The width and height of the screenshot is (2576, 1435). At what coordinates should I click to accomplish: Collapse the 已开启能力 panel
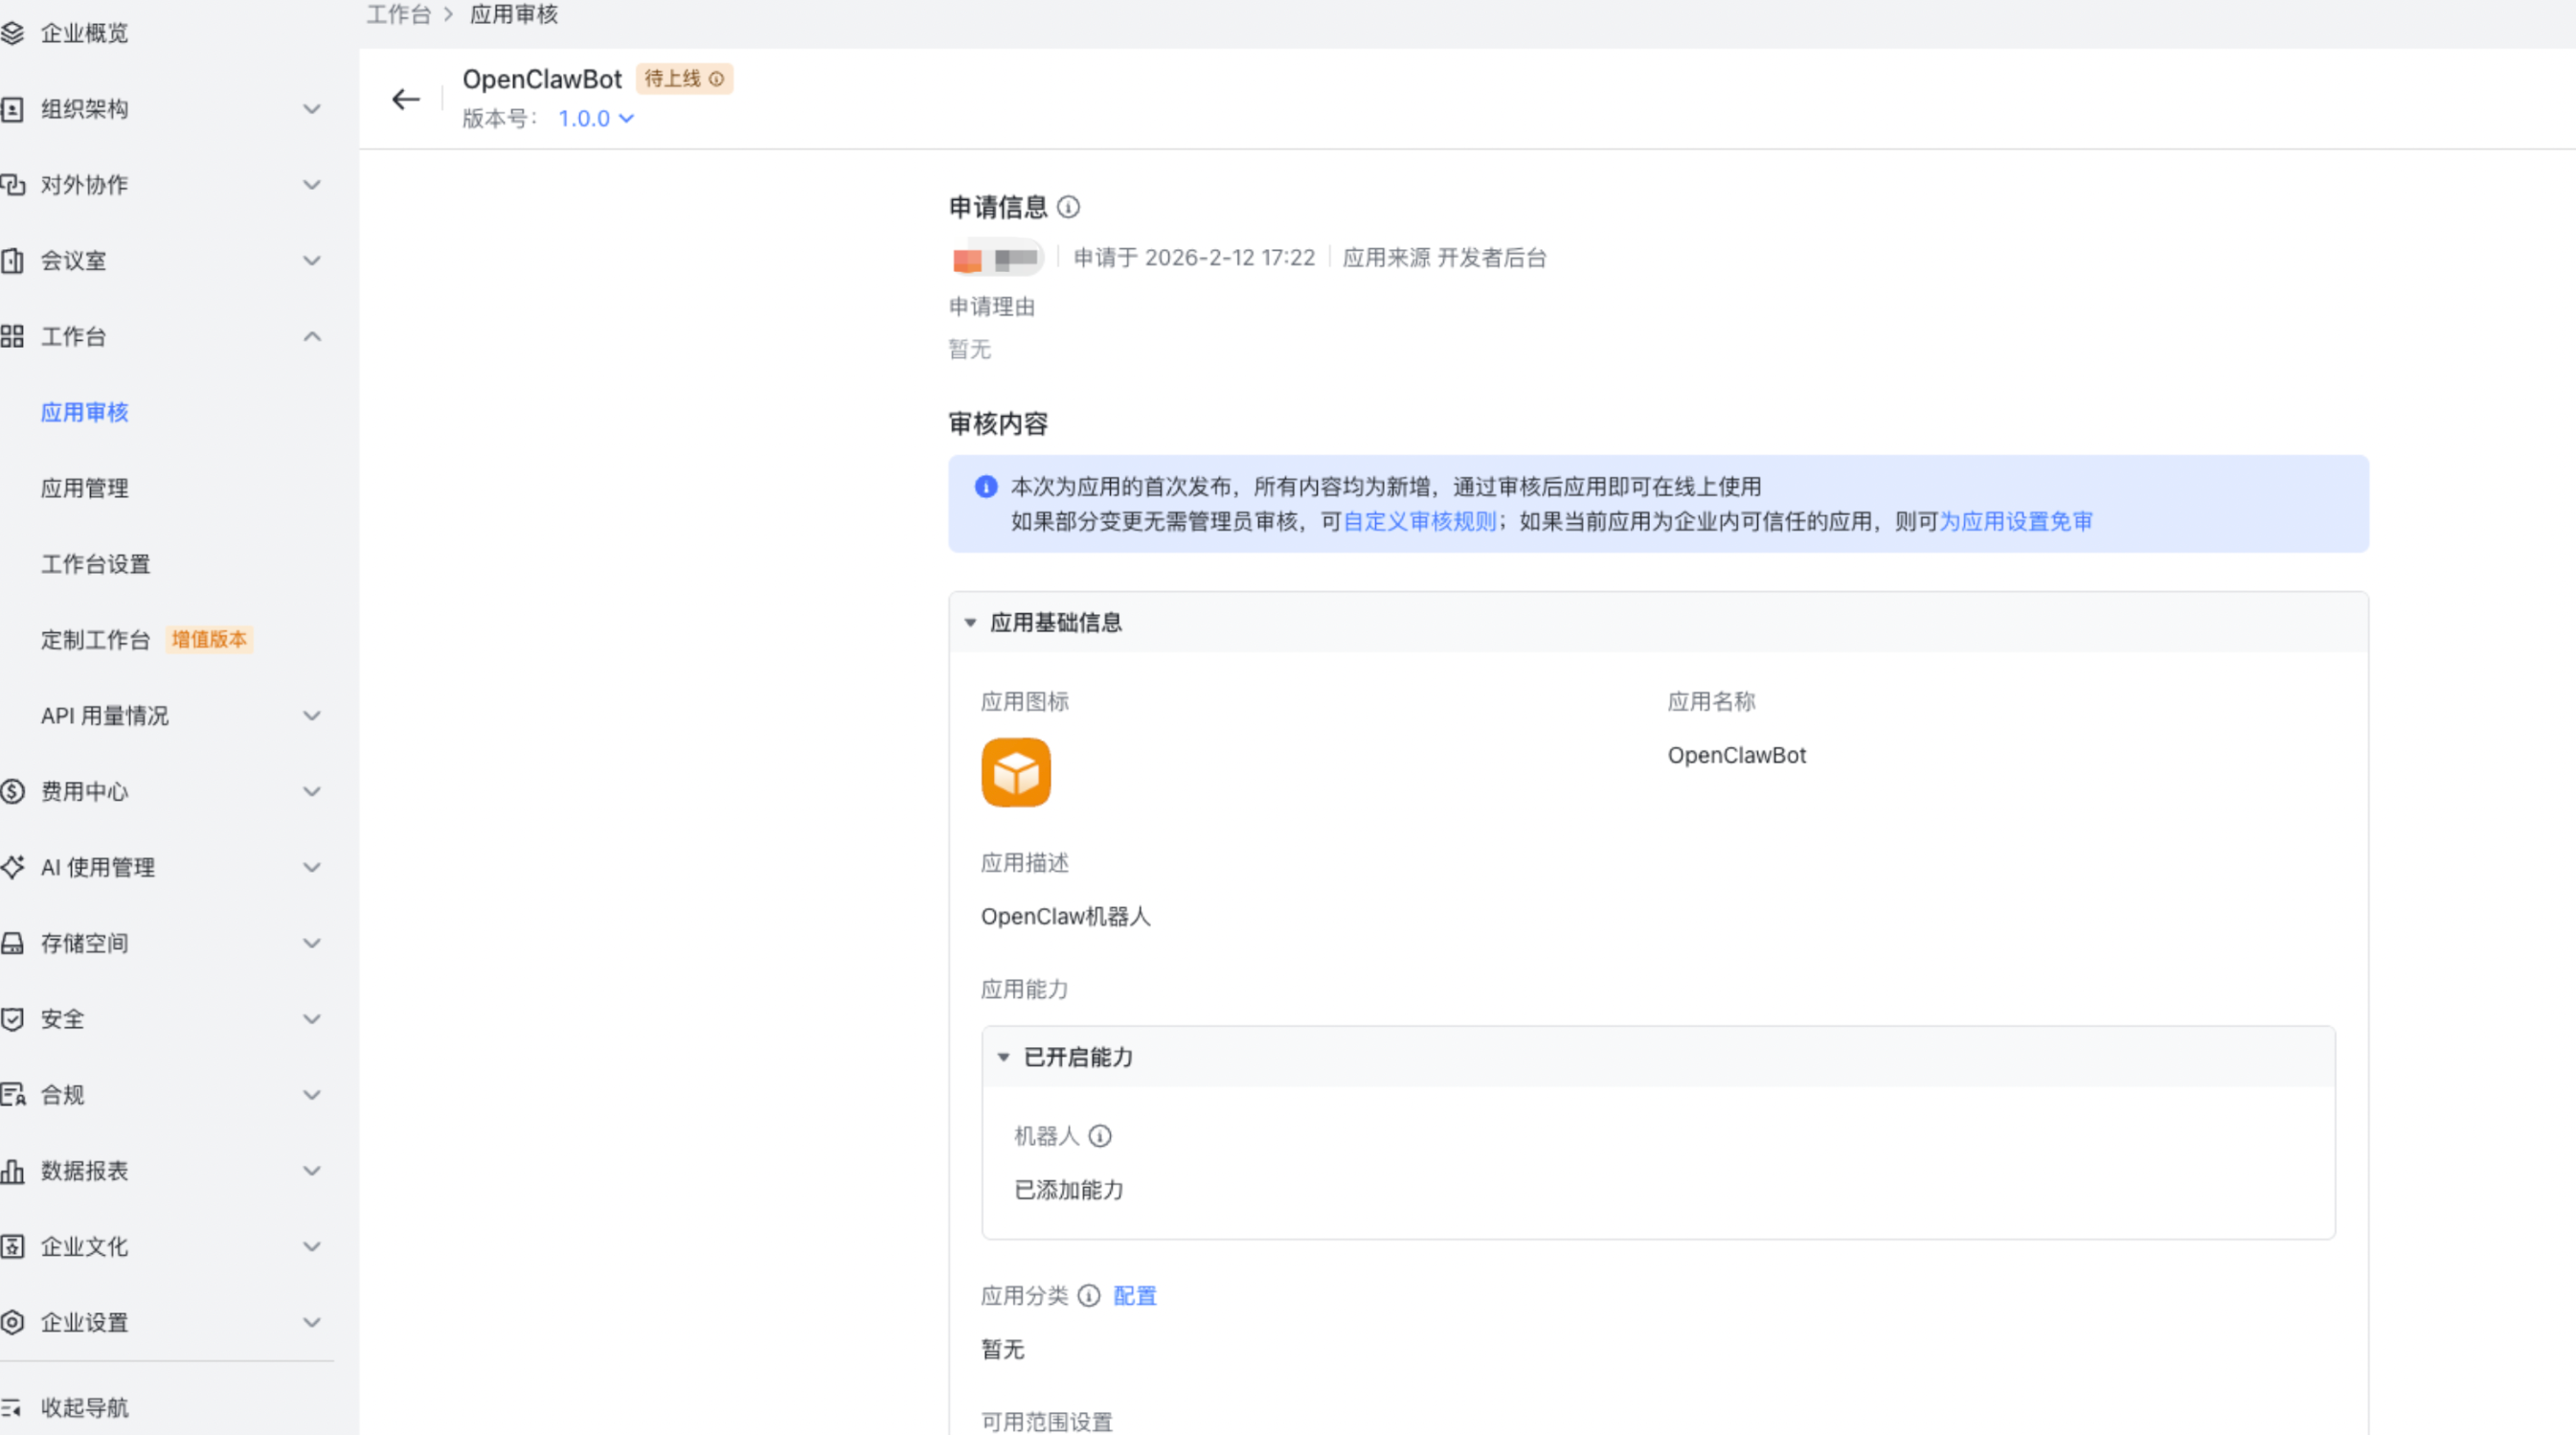1003,1057
